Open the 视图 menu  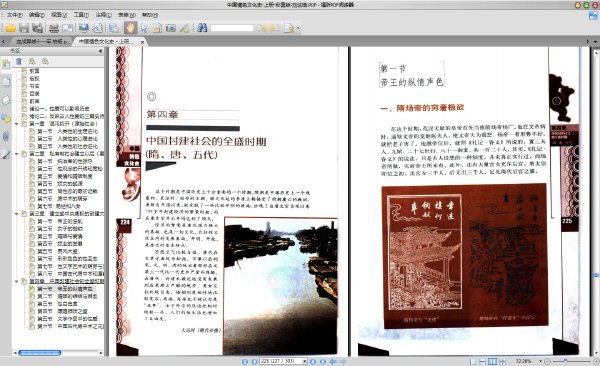point(59,15)
